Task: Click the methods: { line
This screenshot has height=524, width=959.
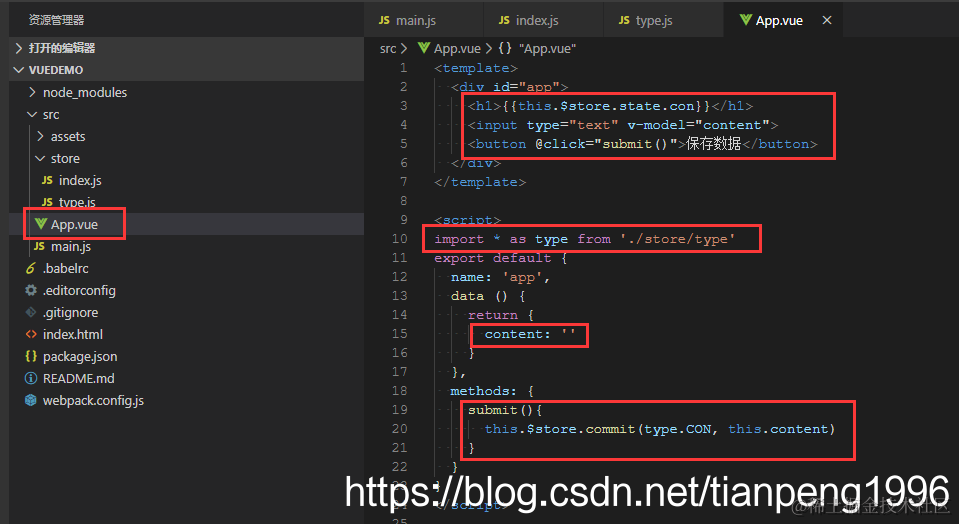Action: (492, 391)
